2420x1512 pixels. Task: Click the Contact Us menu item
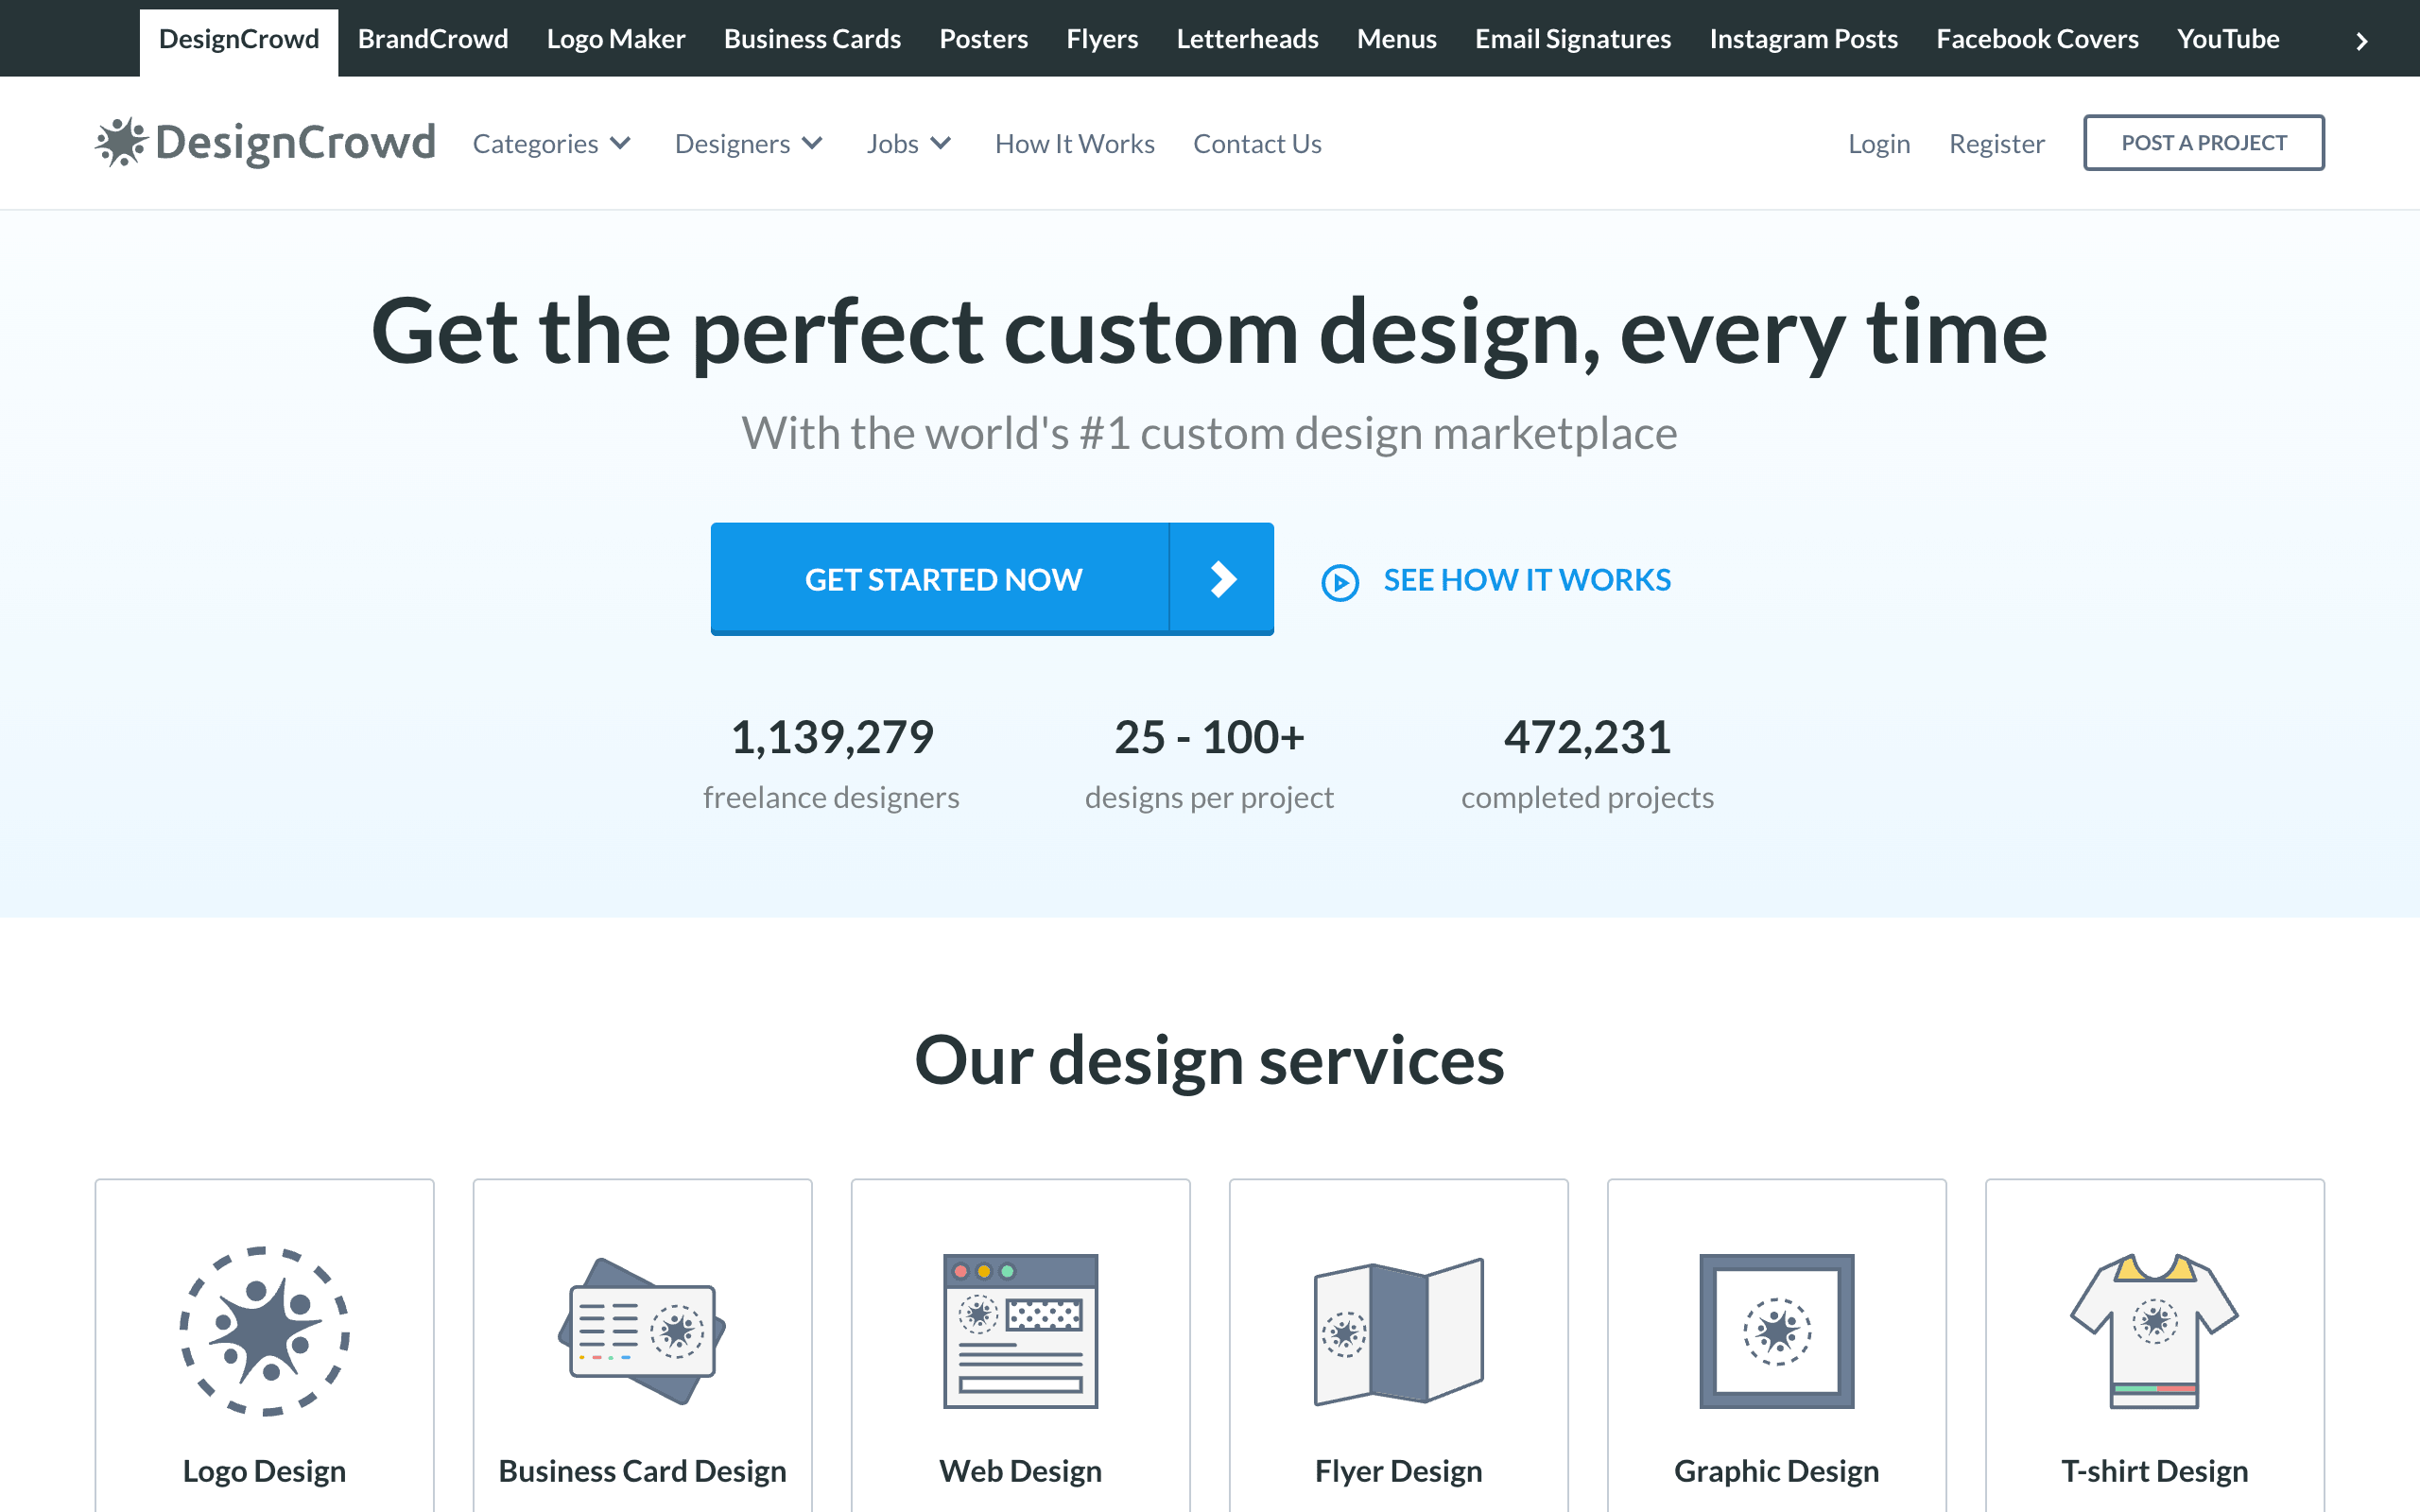point(1258,143)
